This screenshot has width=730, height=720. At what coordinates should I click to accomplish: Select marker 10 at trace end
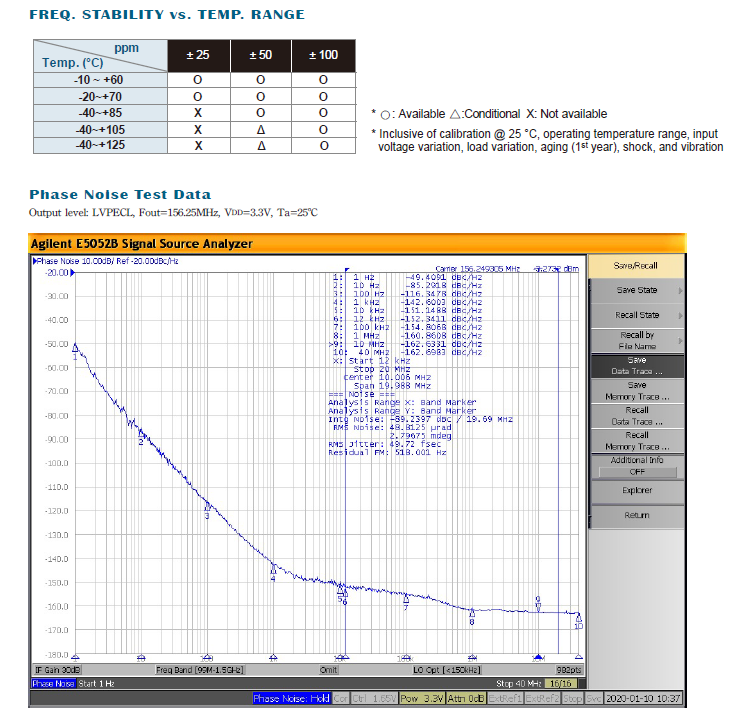click(579, 619)
